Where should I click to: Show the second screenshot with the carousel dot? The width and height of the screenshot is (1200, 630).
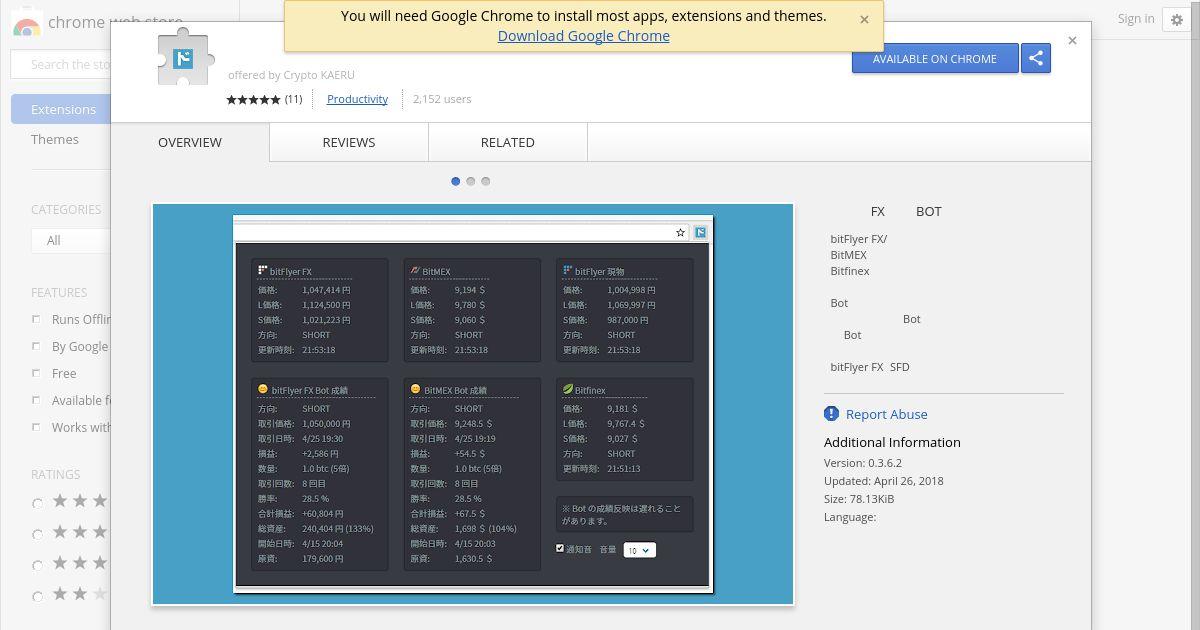point(471,181)
